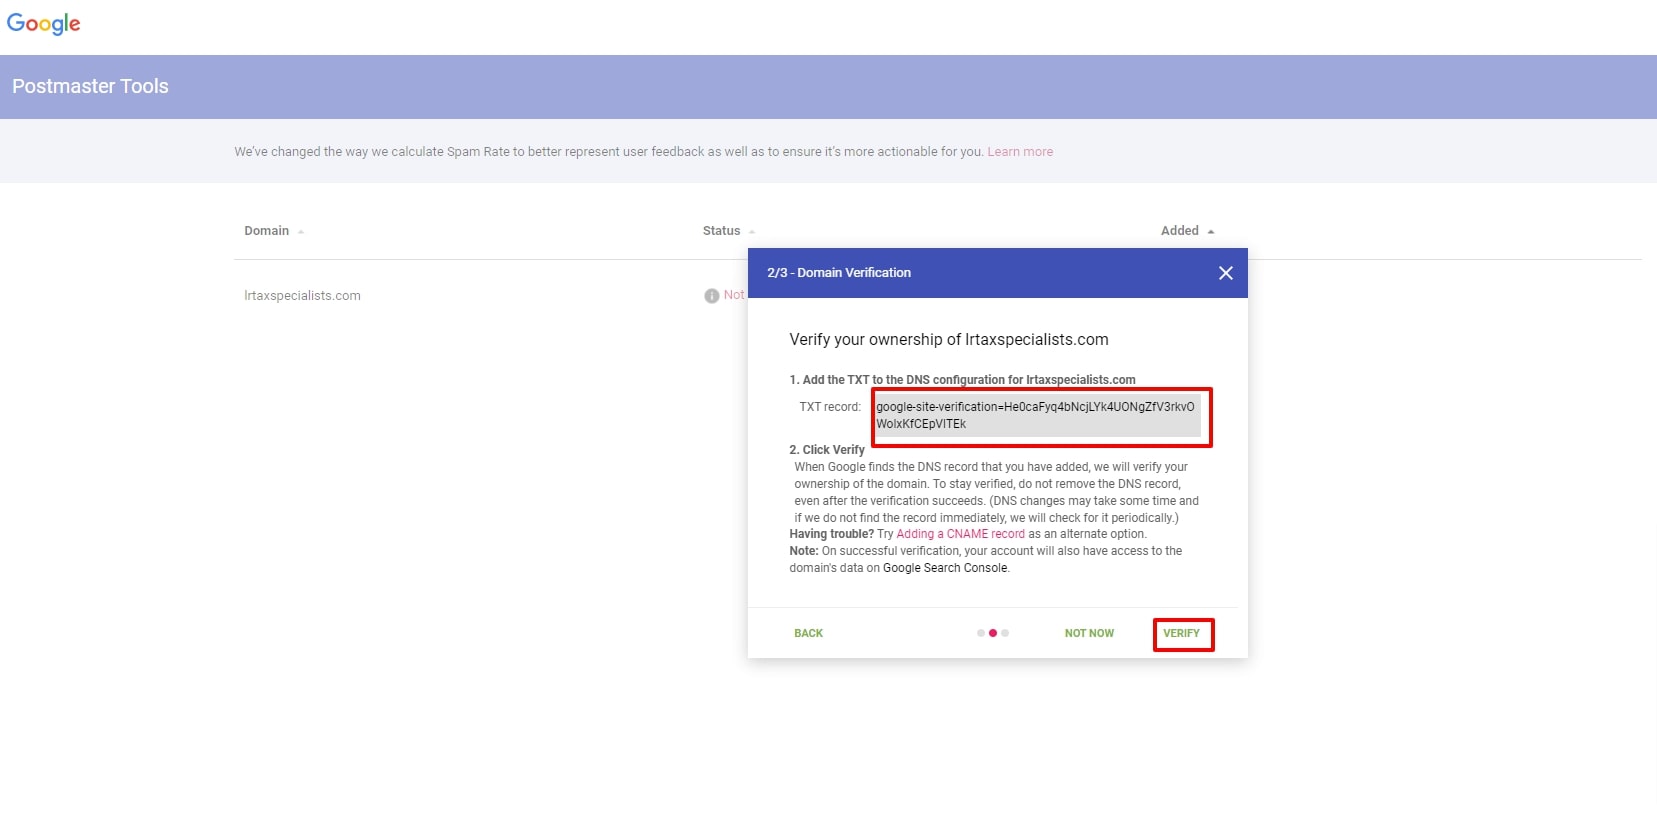
Task: Sort by the Domain column arrow
Action: 300,232
